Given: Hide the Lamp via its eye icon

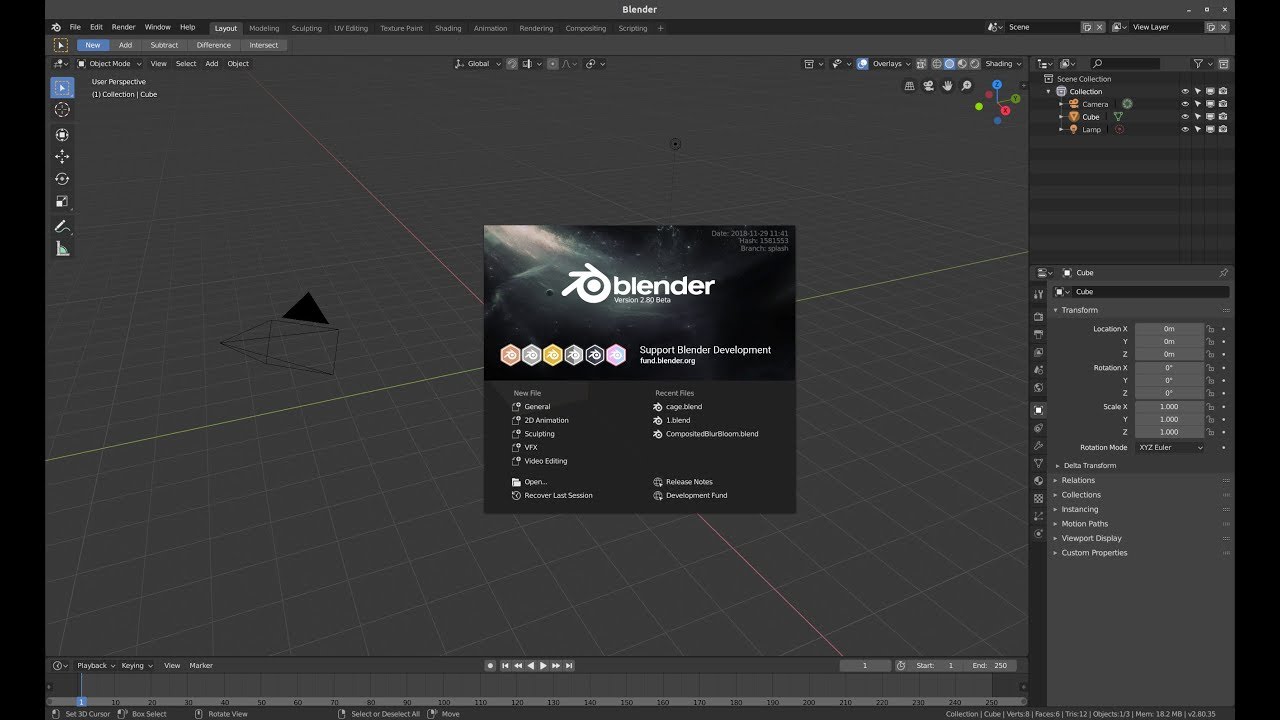Looking at the screenshot, I should tap(1185, 129).
